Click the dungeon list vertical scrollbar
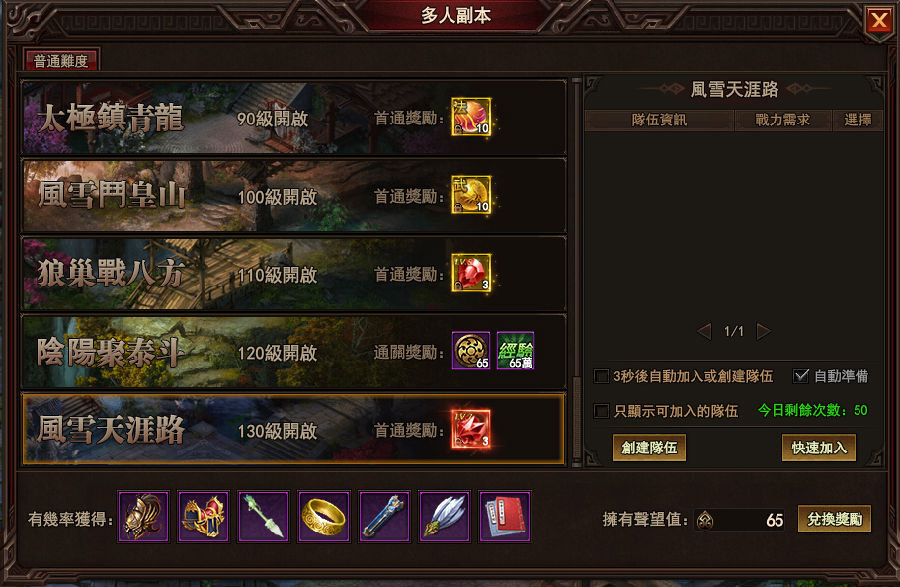Image resolution: width=900 pixels, height=587 pixels. (x=577, y=273)
